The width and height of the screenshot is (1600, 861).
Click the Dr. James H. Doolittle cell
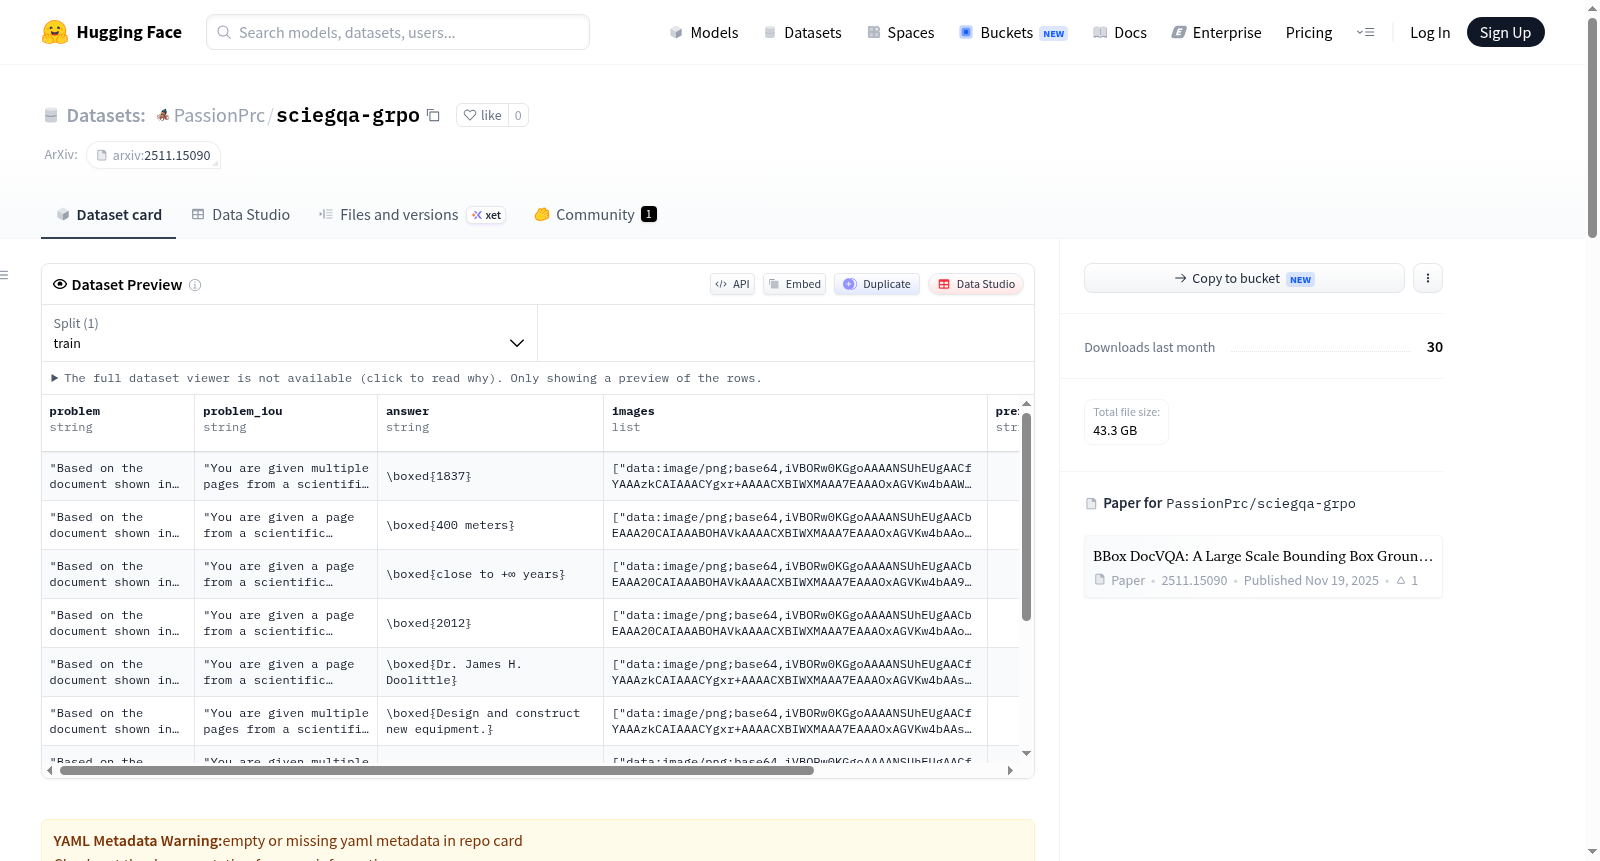pos(491,672)
